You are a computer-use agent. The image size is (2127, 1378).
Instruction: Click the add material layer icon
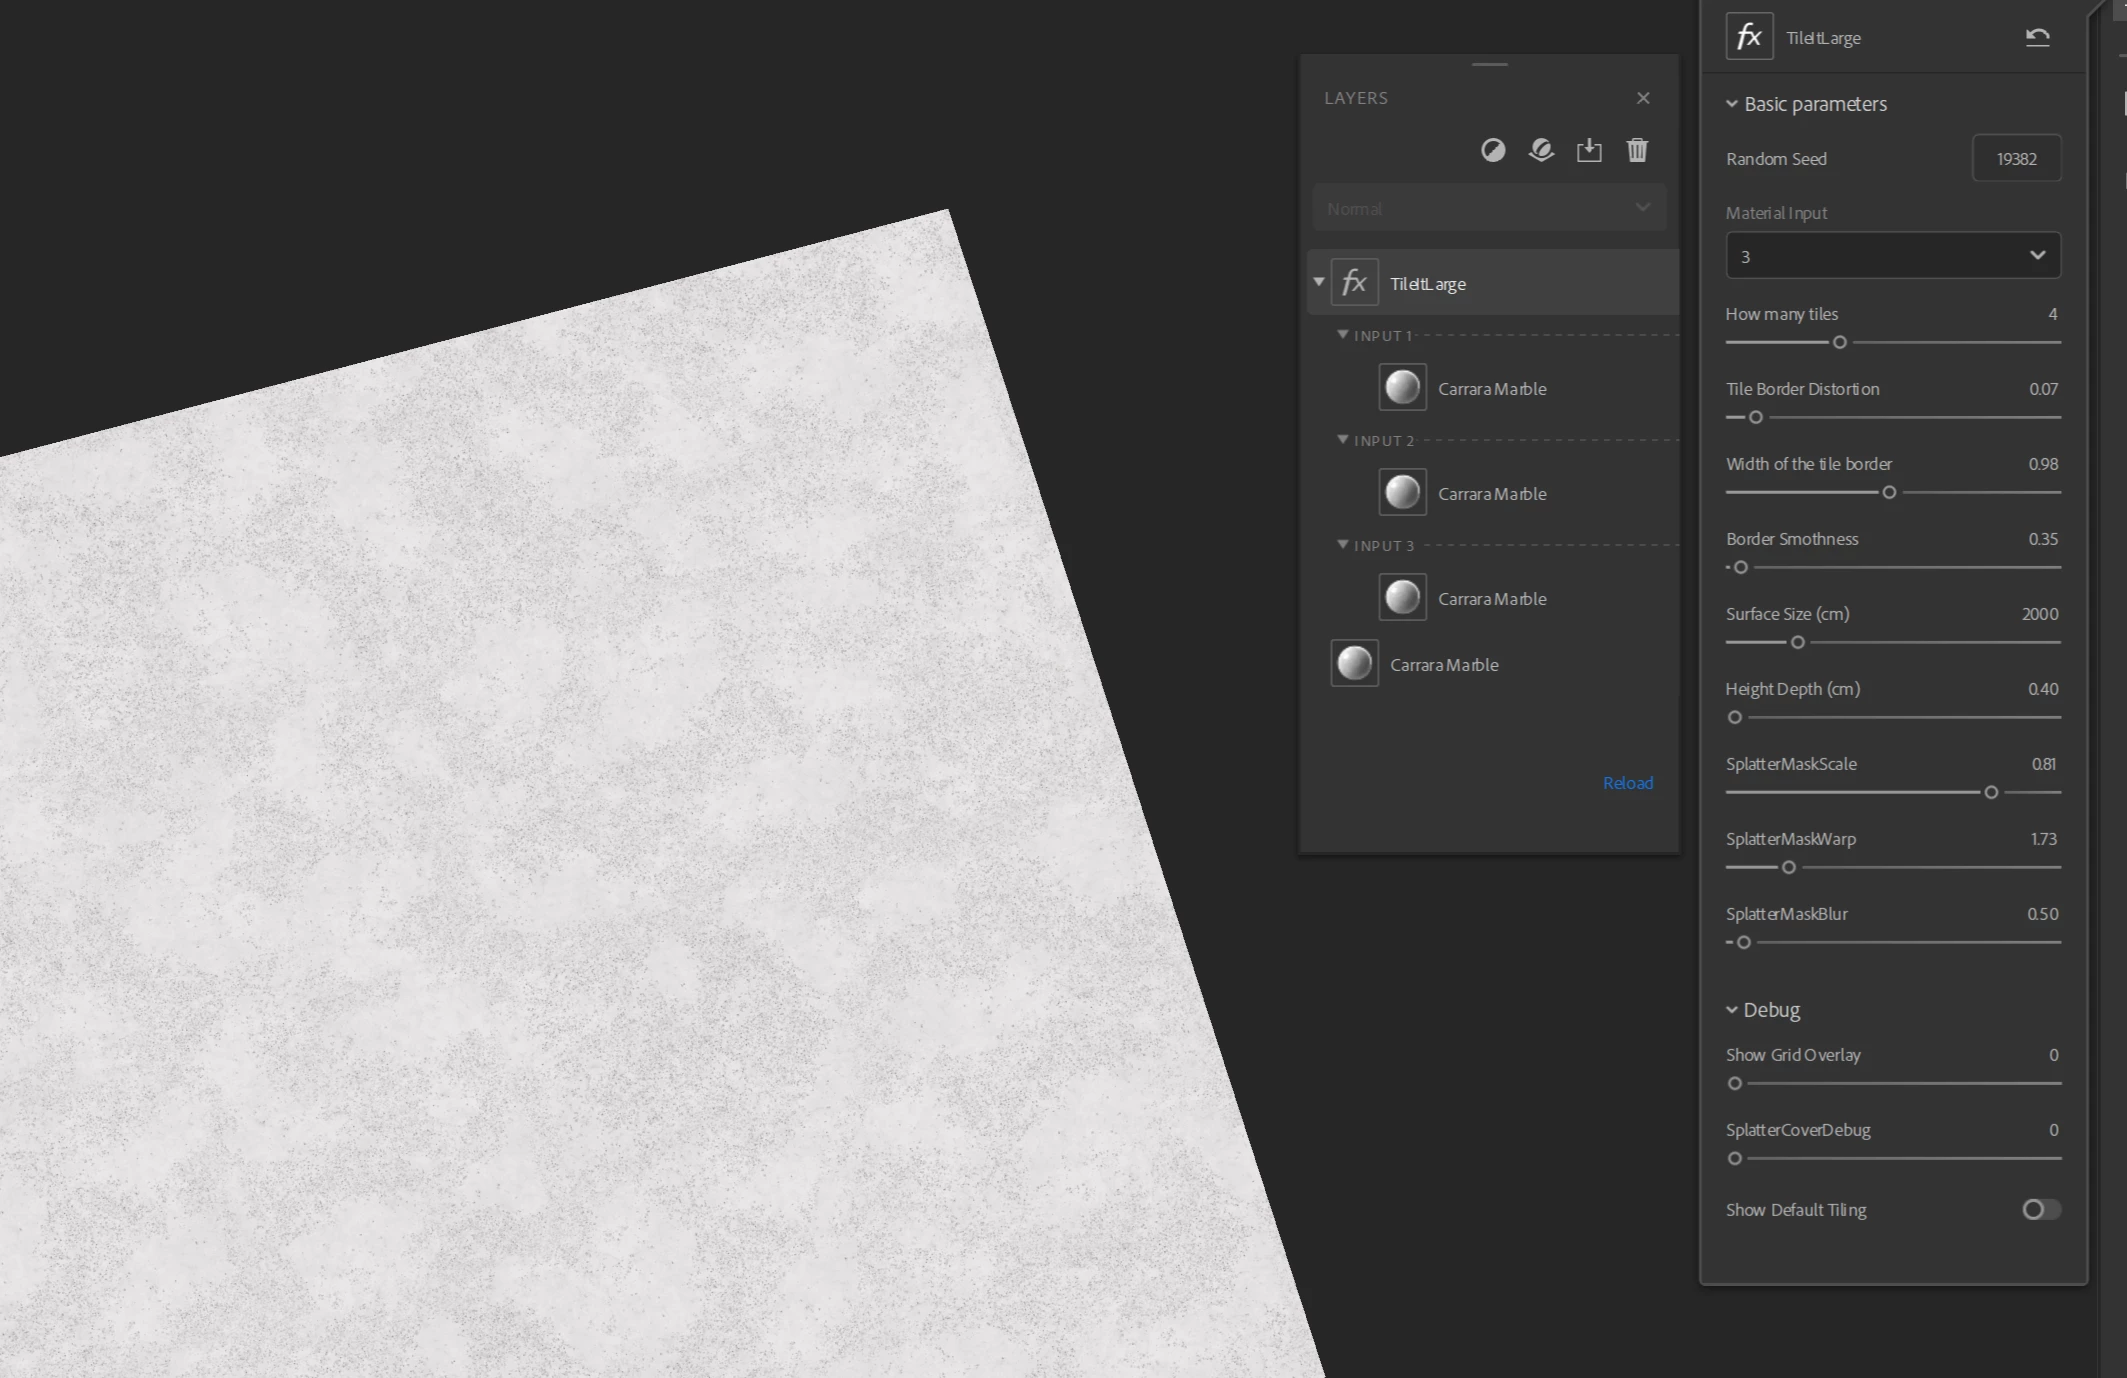coord(1541,150)
